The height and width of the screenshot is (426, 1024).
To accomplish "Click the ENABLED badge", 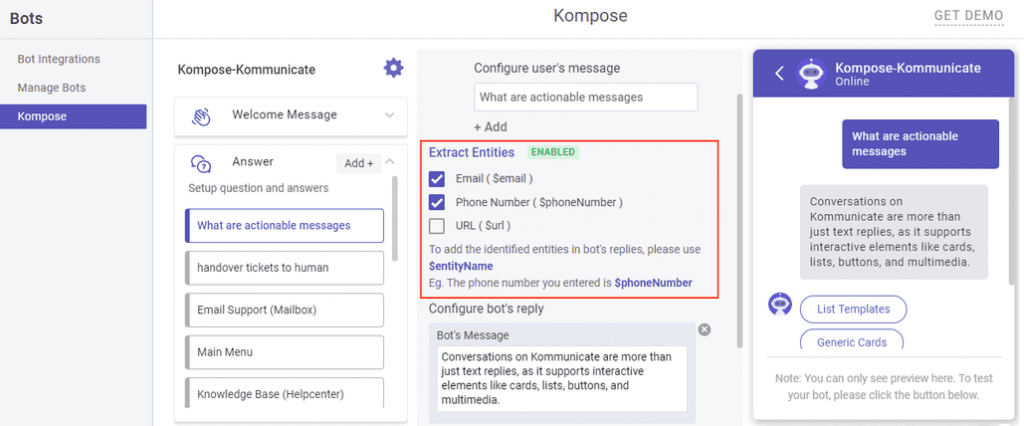I will pos(553,152).
